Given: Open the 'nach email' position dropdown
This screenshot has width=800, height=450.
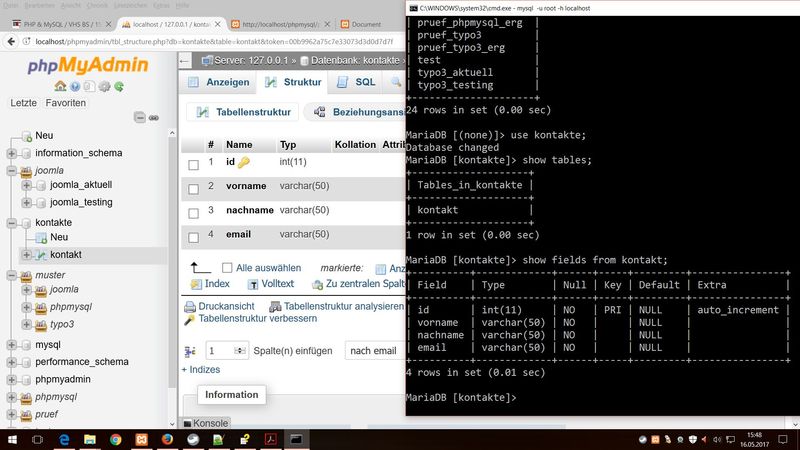Looking at the screenshot, I should [x=374, y=351].
